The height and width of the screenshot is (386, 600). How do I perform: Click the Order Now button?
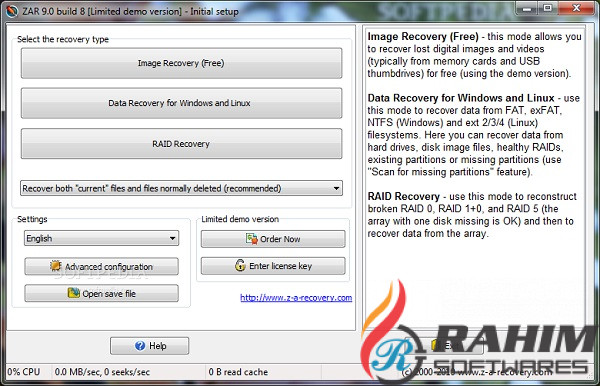tap(273, 239)
